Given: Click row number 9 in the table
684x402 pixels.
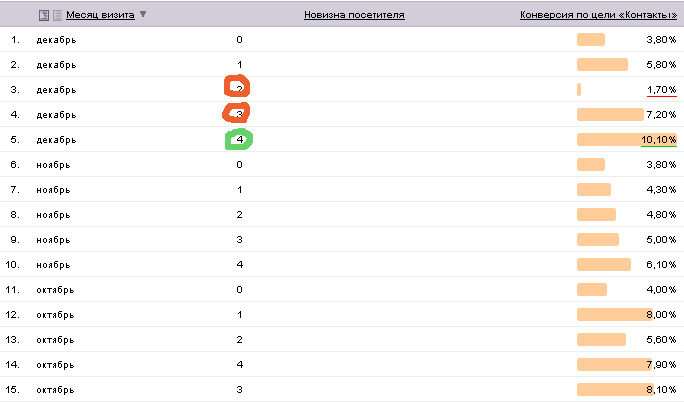Looking at the screenshot, I should tap(15, 239).
